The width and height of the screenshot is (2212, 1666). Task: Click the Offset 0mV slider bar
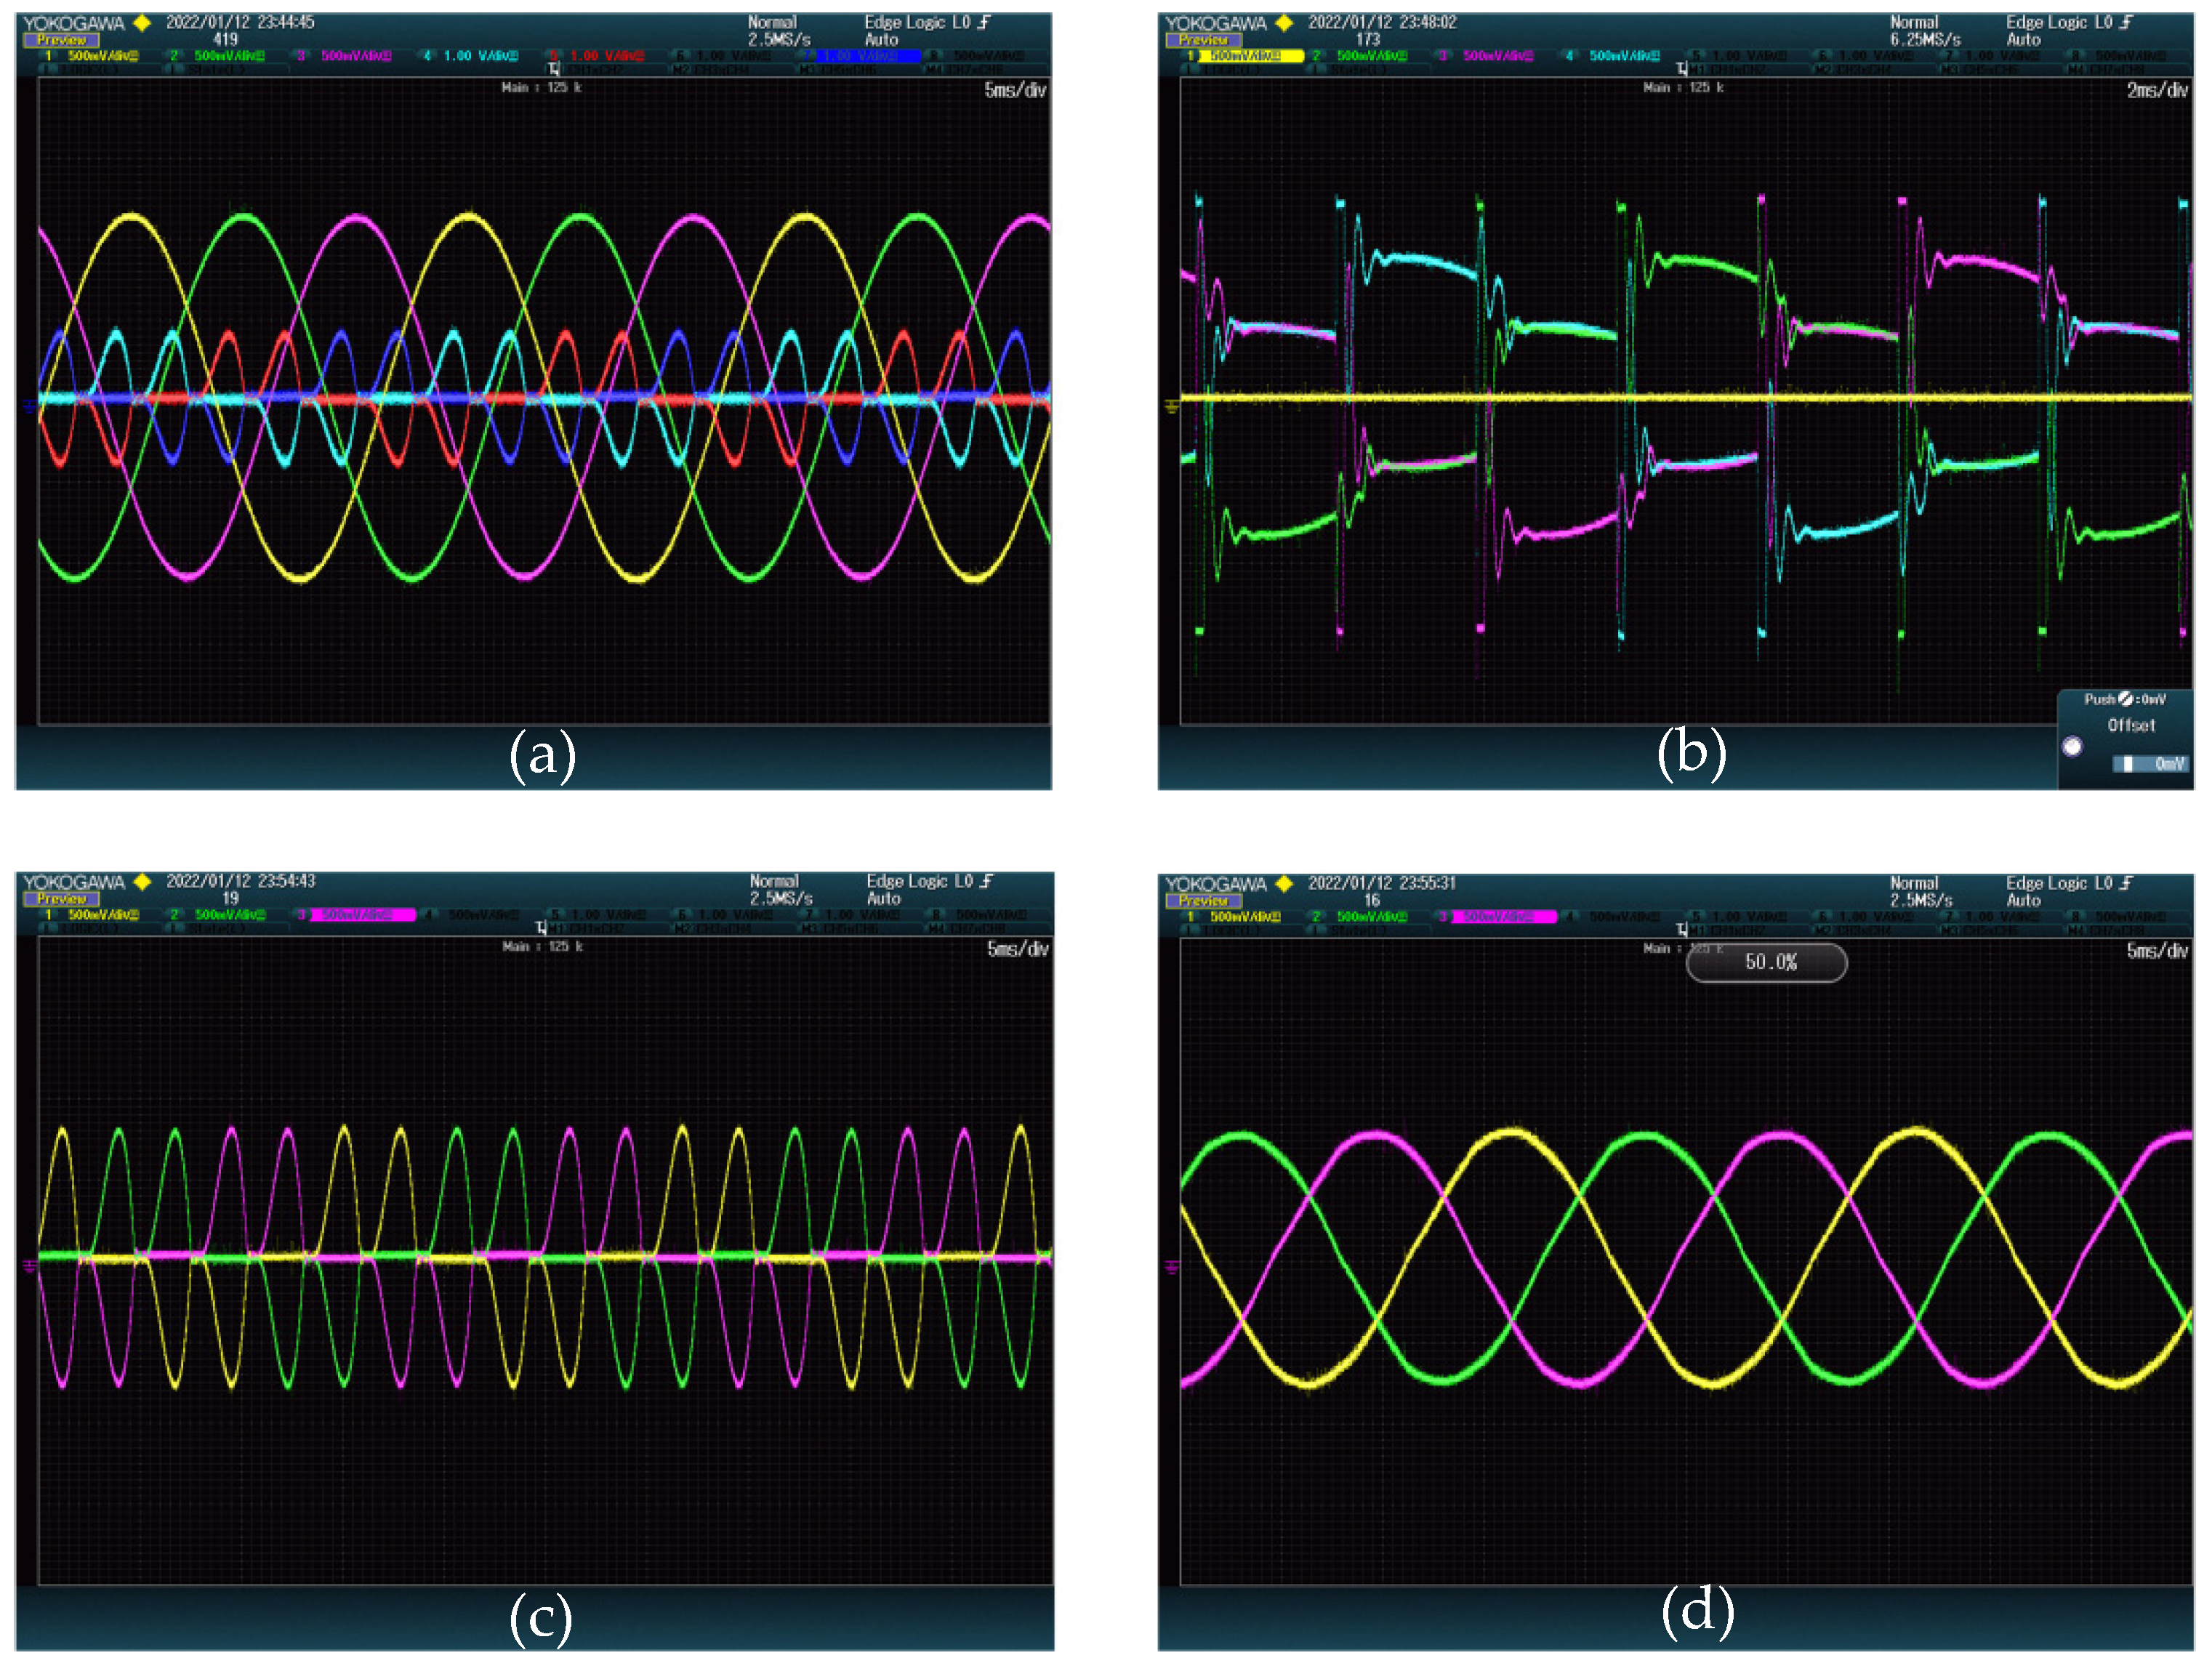2150,764
